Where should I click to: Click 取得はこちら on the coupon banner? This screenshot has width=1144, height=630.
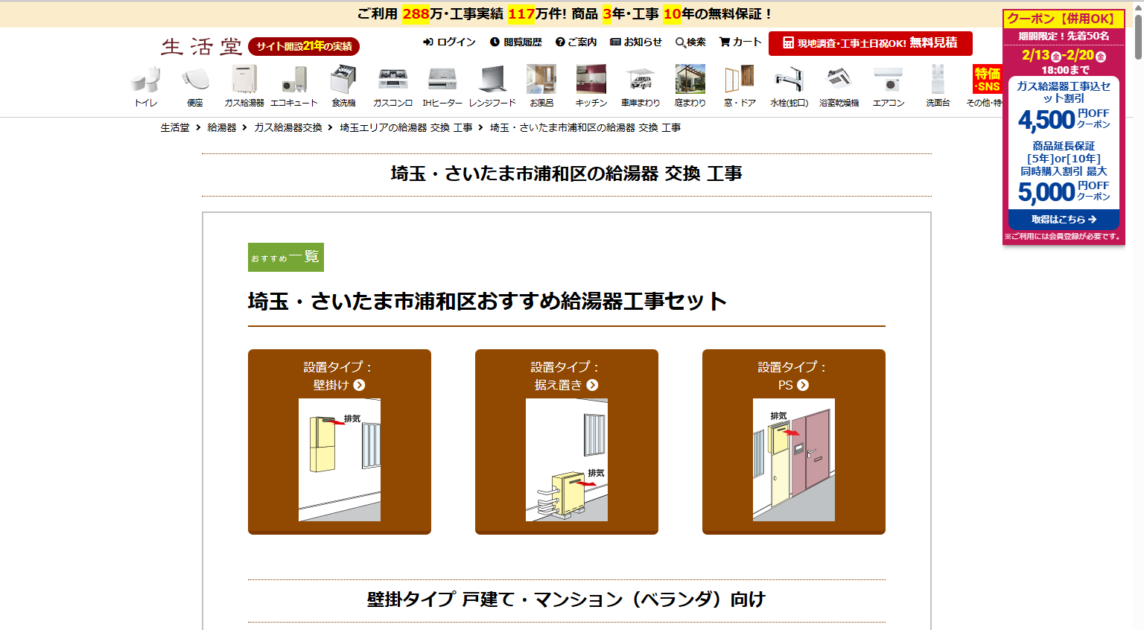point(1063,219)
